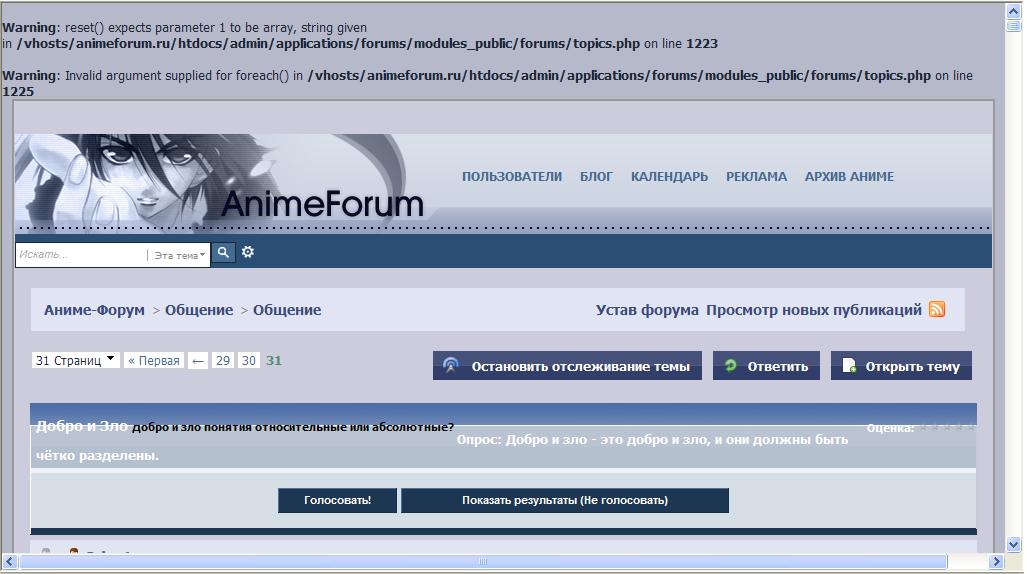Open advanced search gear icon
This screenshot has height=574, width=1027.
(x=248, y=252)
